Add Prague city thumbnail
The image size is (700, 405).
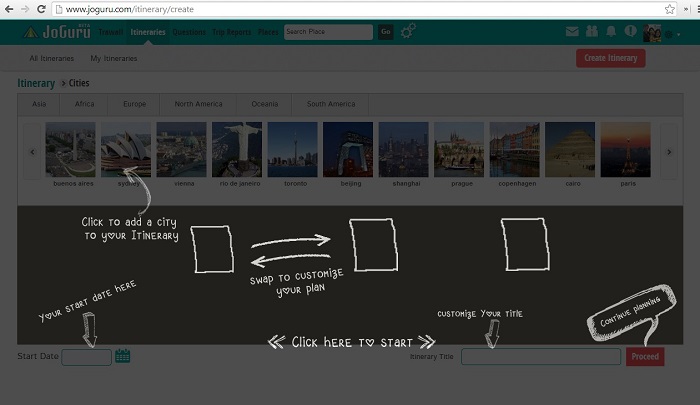459,150
